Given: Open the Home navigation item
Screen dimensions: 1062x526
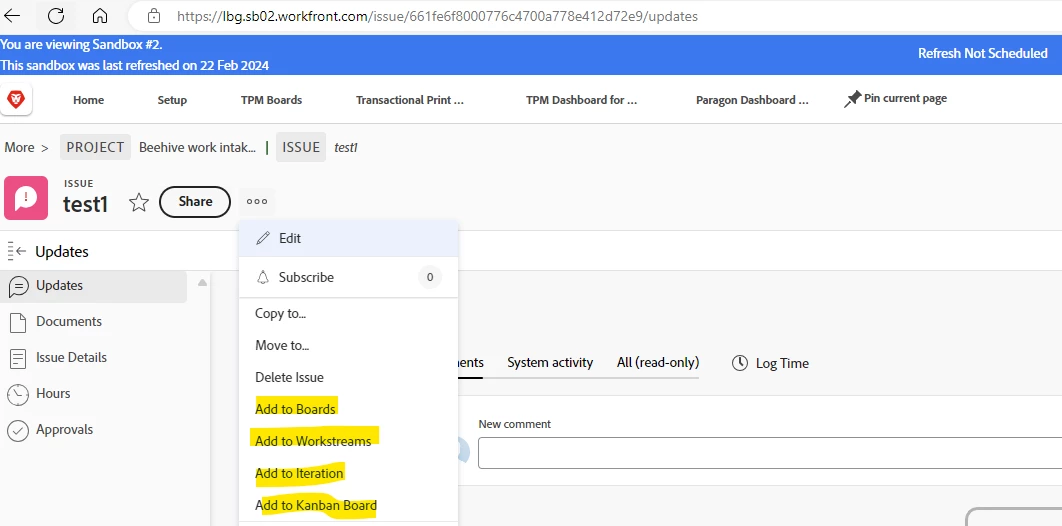Looking at the screenshot, I should 89,100.
